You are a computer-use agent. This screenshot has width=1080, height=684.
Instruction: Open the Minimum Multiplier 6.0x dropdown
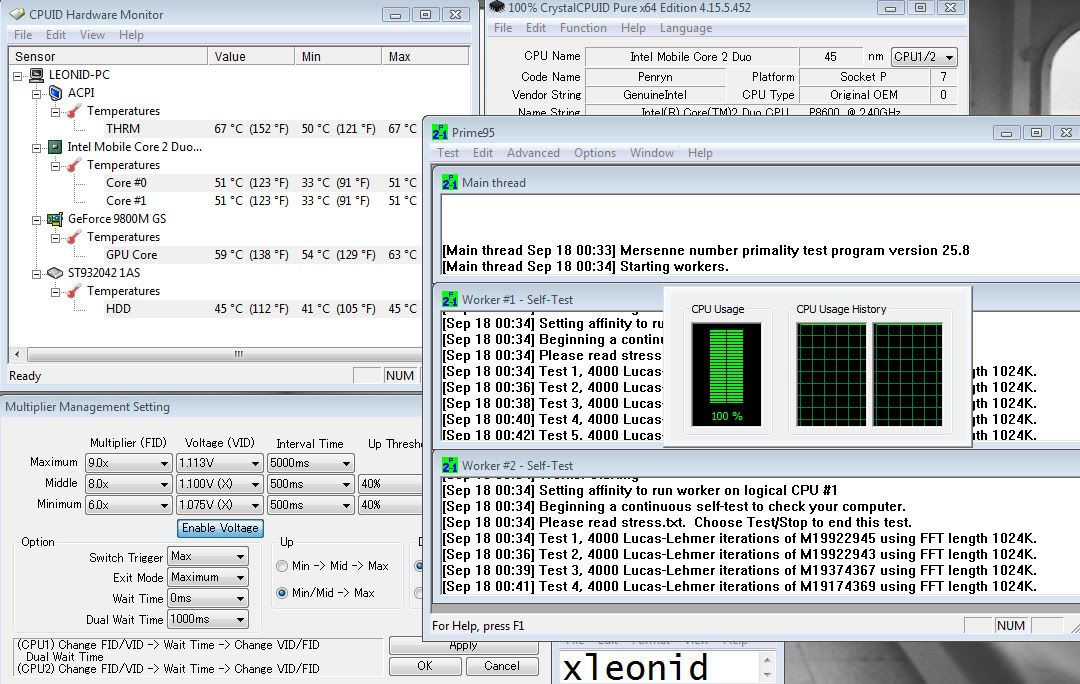coord(128,505)
